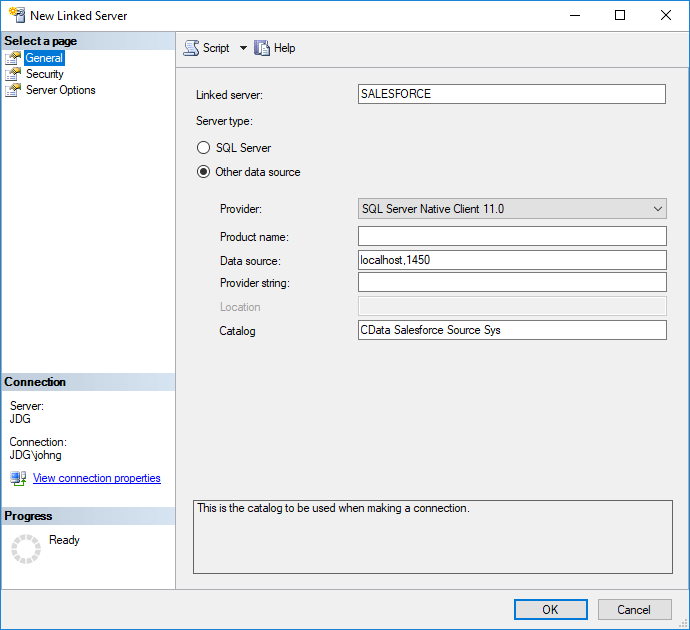Viewport: 690px width, 630px height.
Task: Click the General page icon
Action: pos(13,58)
